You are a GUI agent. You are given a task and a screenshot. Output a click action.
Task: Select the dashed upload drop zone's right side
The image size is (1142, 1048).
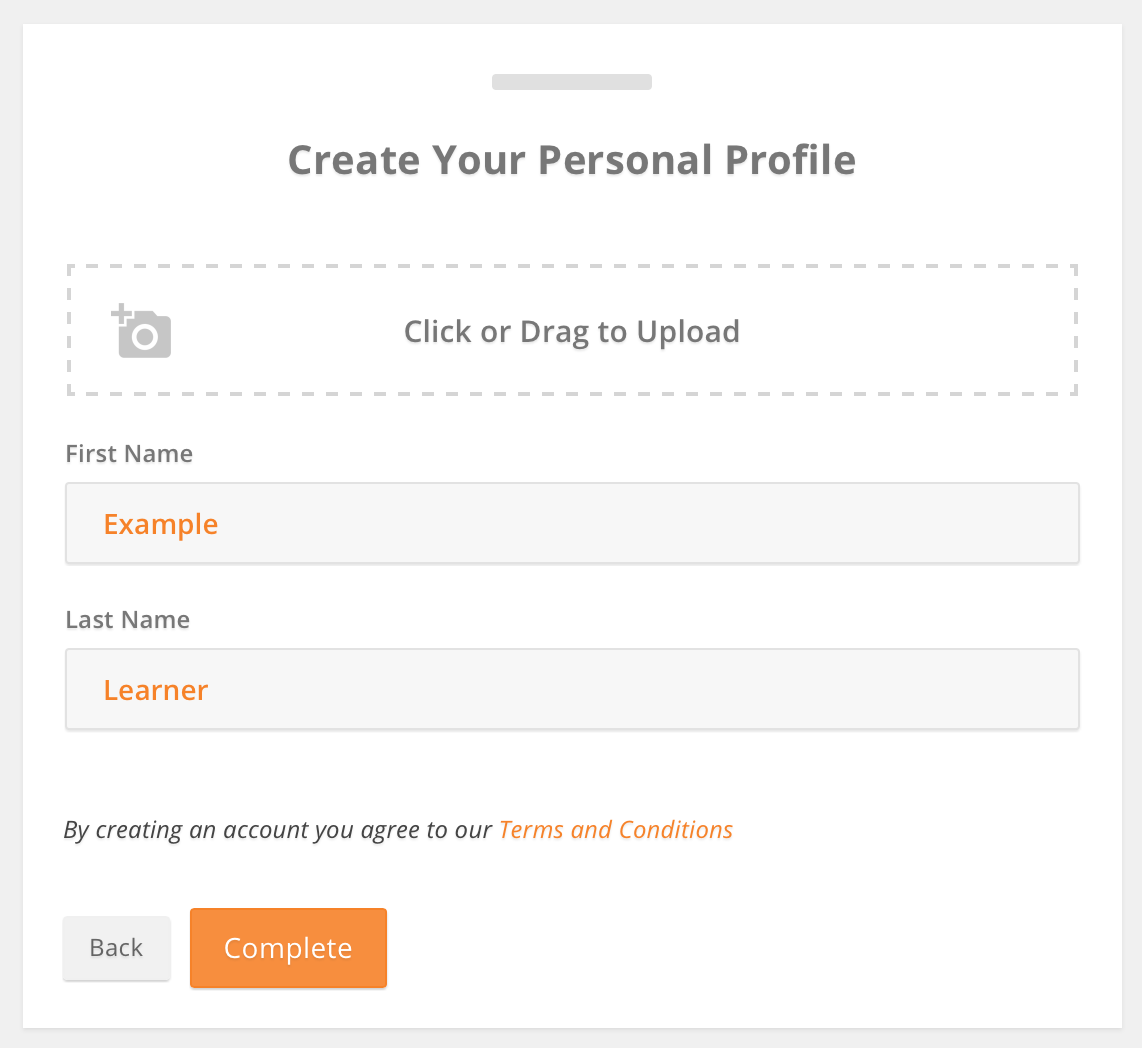point(947,330)
